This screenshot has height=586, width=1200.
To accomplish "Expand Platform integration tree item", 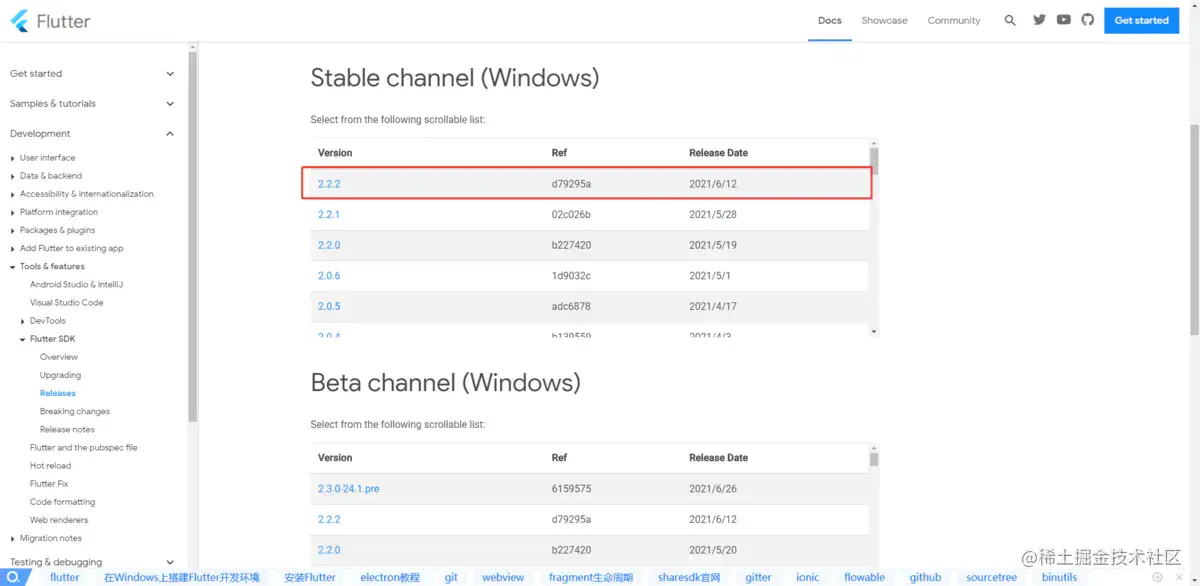I will 59,212.
